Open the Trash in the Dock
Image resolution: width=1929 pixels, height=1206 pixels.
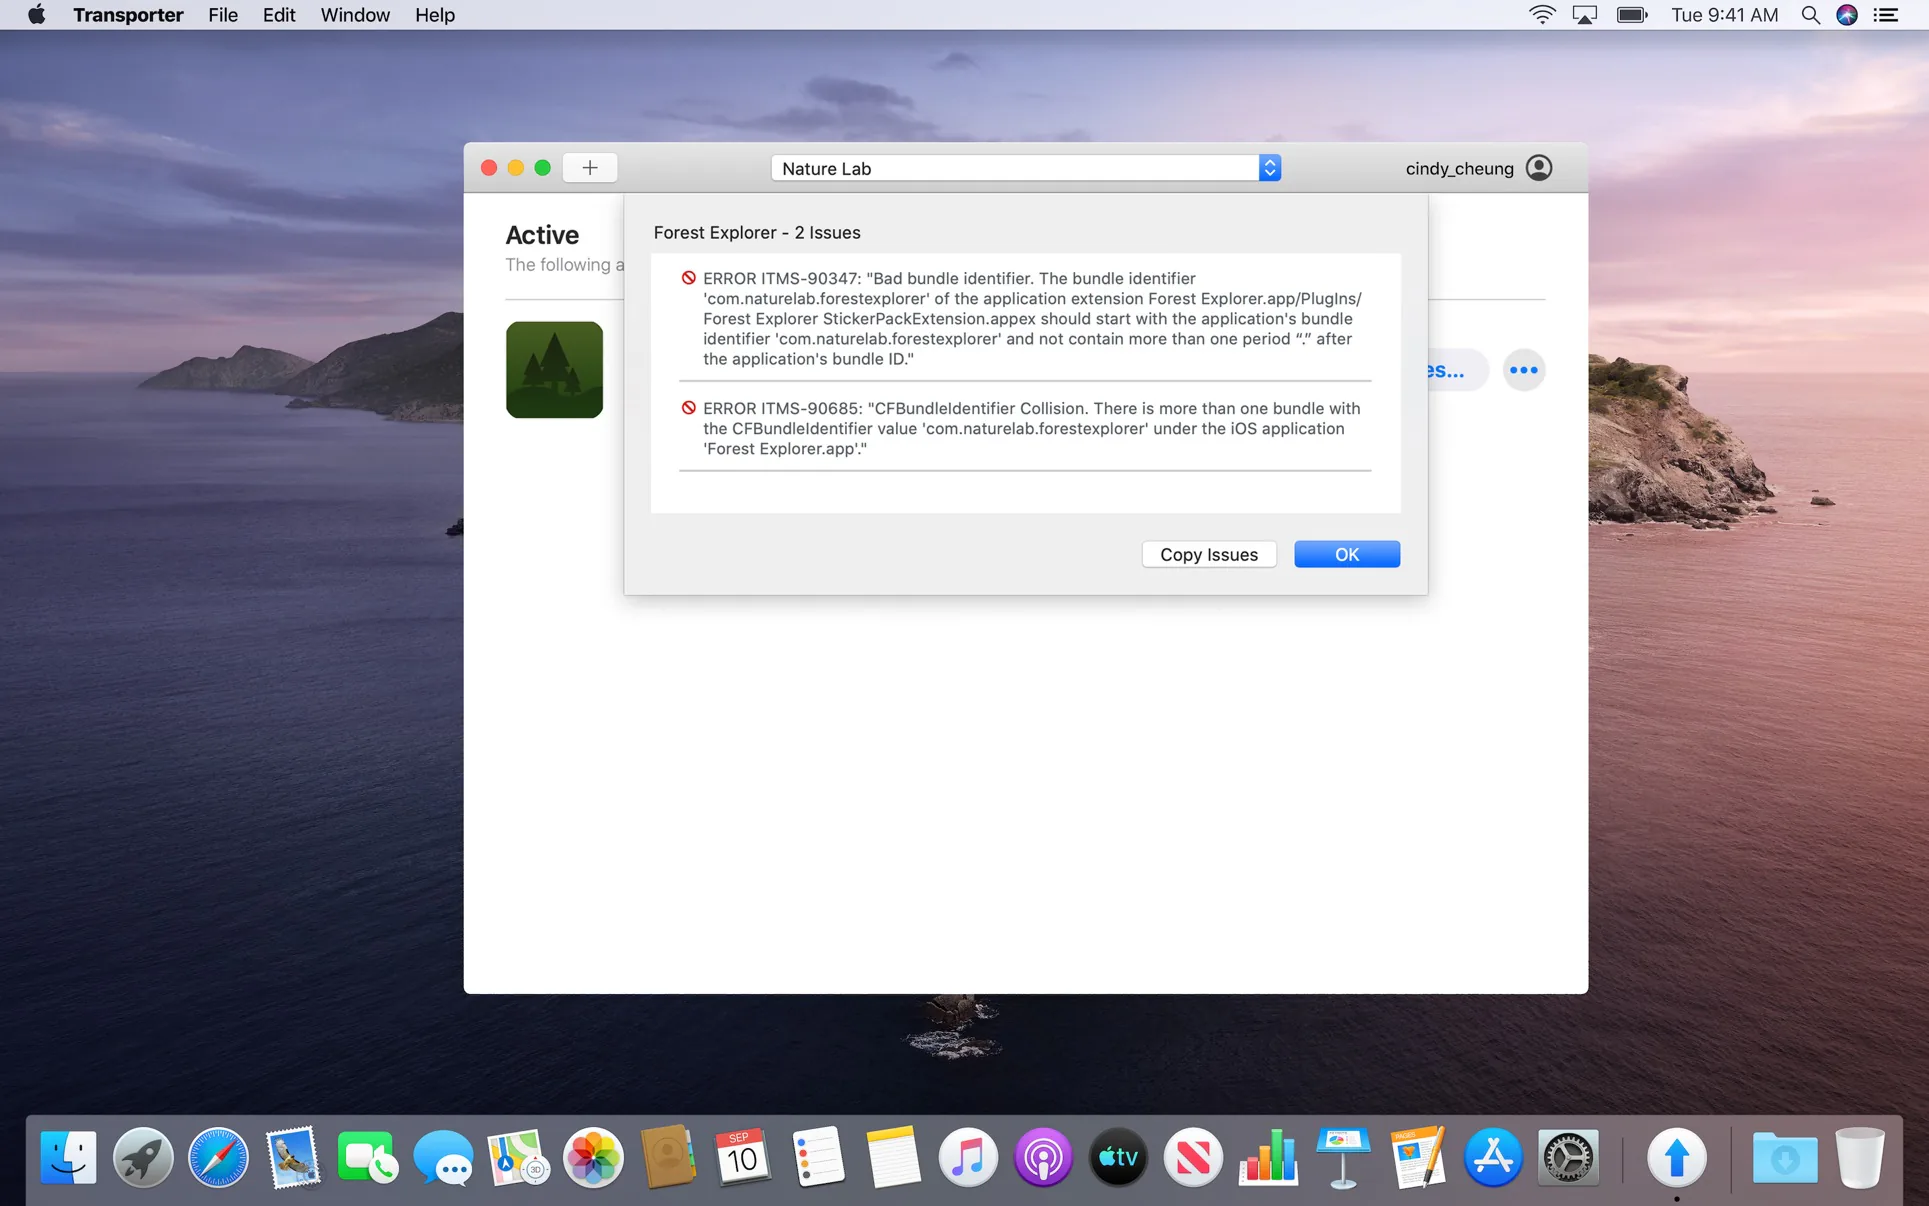click(x=1860, y=1158)
